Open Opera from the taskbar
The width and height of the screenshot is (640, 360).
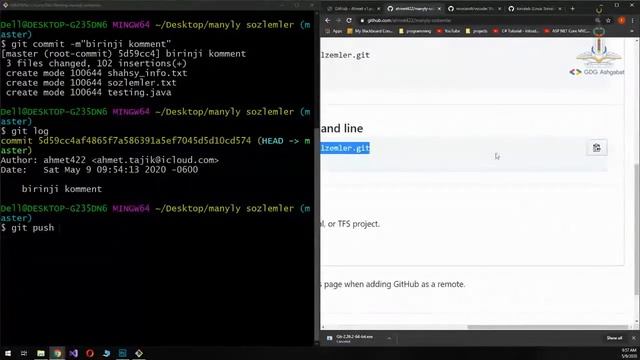click(x=90, y=353)
